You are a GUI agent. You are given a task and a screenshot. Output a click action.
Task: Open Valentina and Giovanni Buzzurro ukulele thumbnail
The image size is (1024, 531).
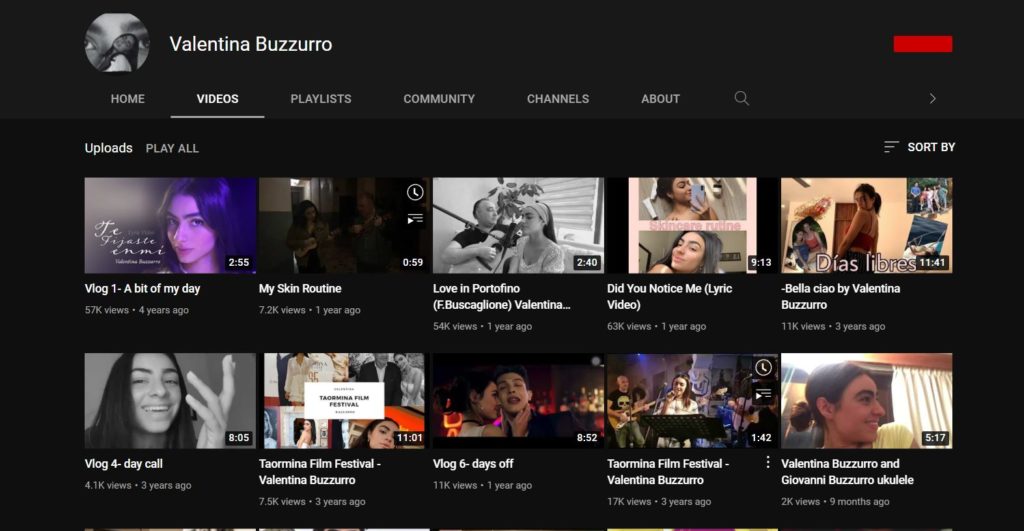(867, 401)
